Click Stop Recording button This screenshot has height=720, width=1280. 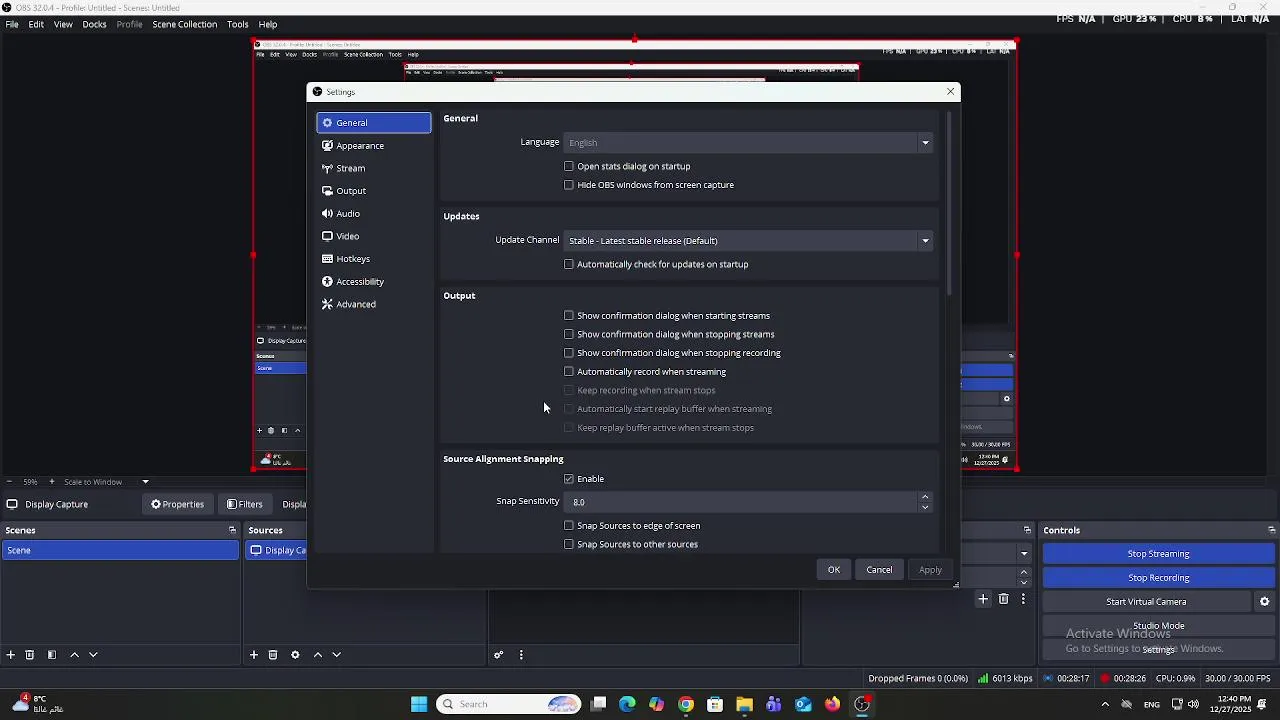point(1158,578)
